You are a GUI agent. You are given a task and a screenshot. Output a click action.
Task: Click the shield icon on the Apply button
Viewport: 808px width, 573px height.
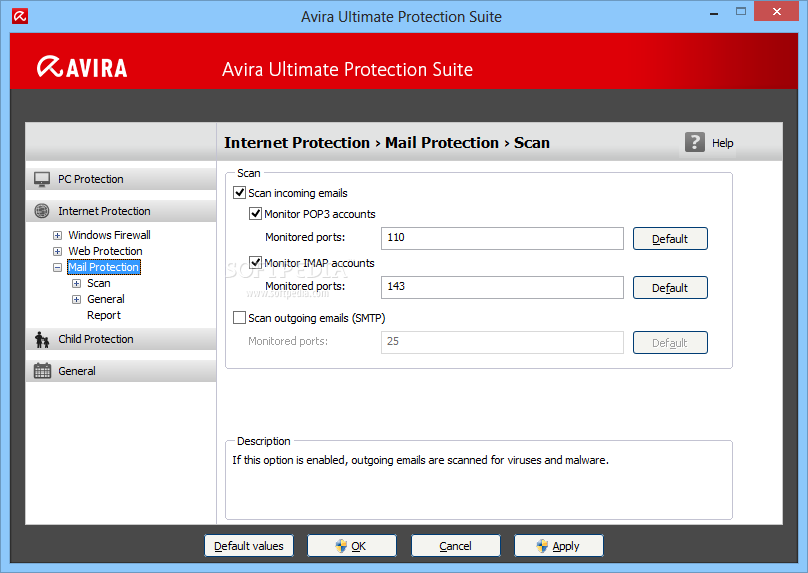(542, 546)
